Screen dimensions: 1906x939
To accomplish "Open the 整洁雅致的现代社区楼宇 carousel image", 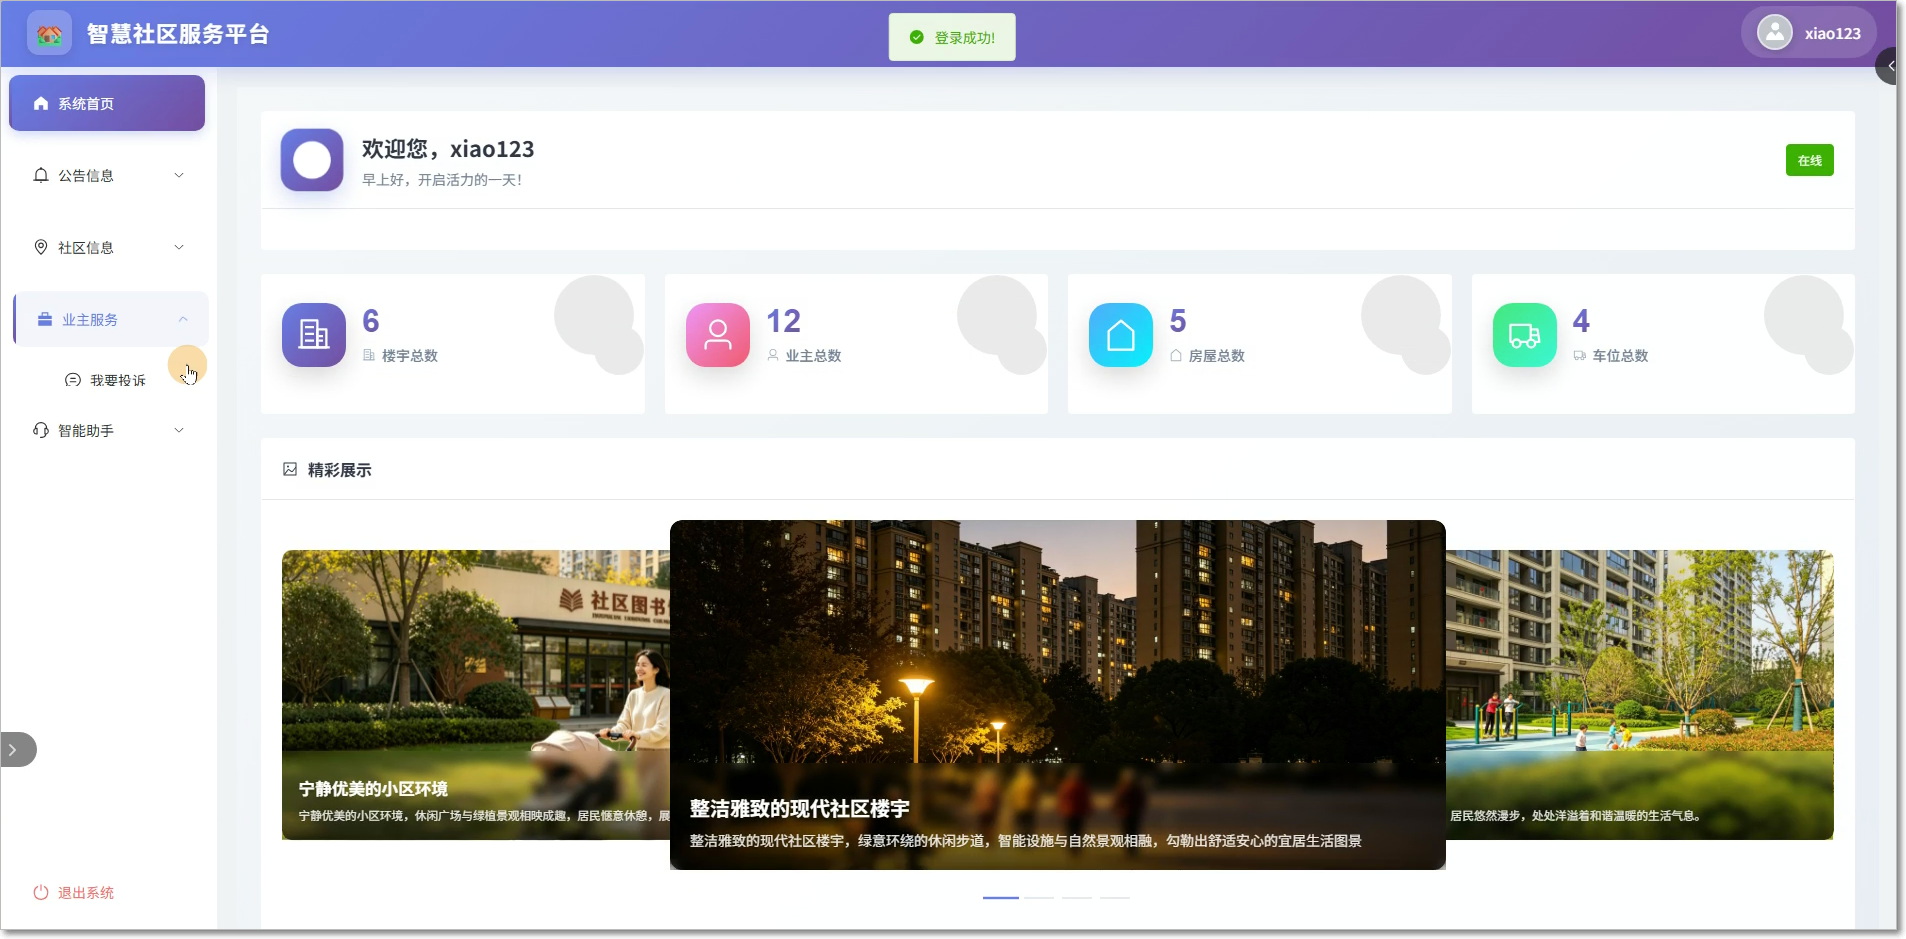I will (x=1058, y=695).
